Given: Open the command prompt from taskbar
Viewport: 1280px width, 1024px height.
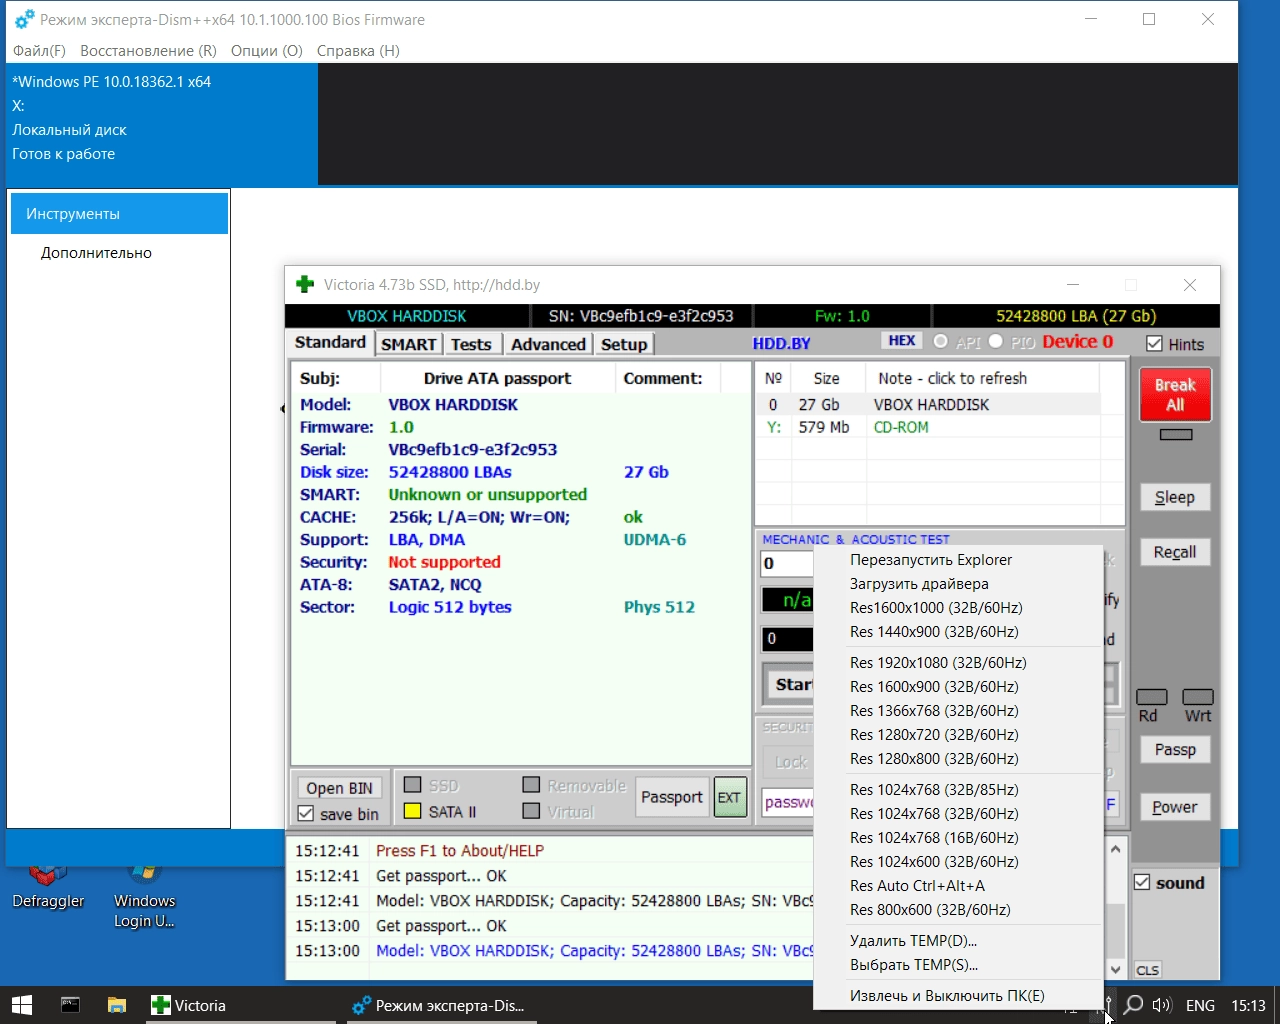Looking at the screenshot, I should coord(70,1005).
